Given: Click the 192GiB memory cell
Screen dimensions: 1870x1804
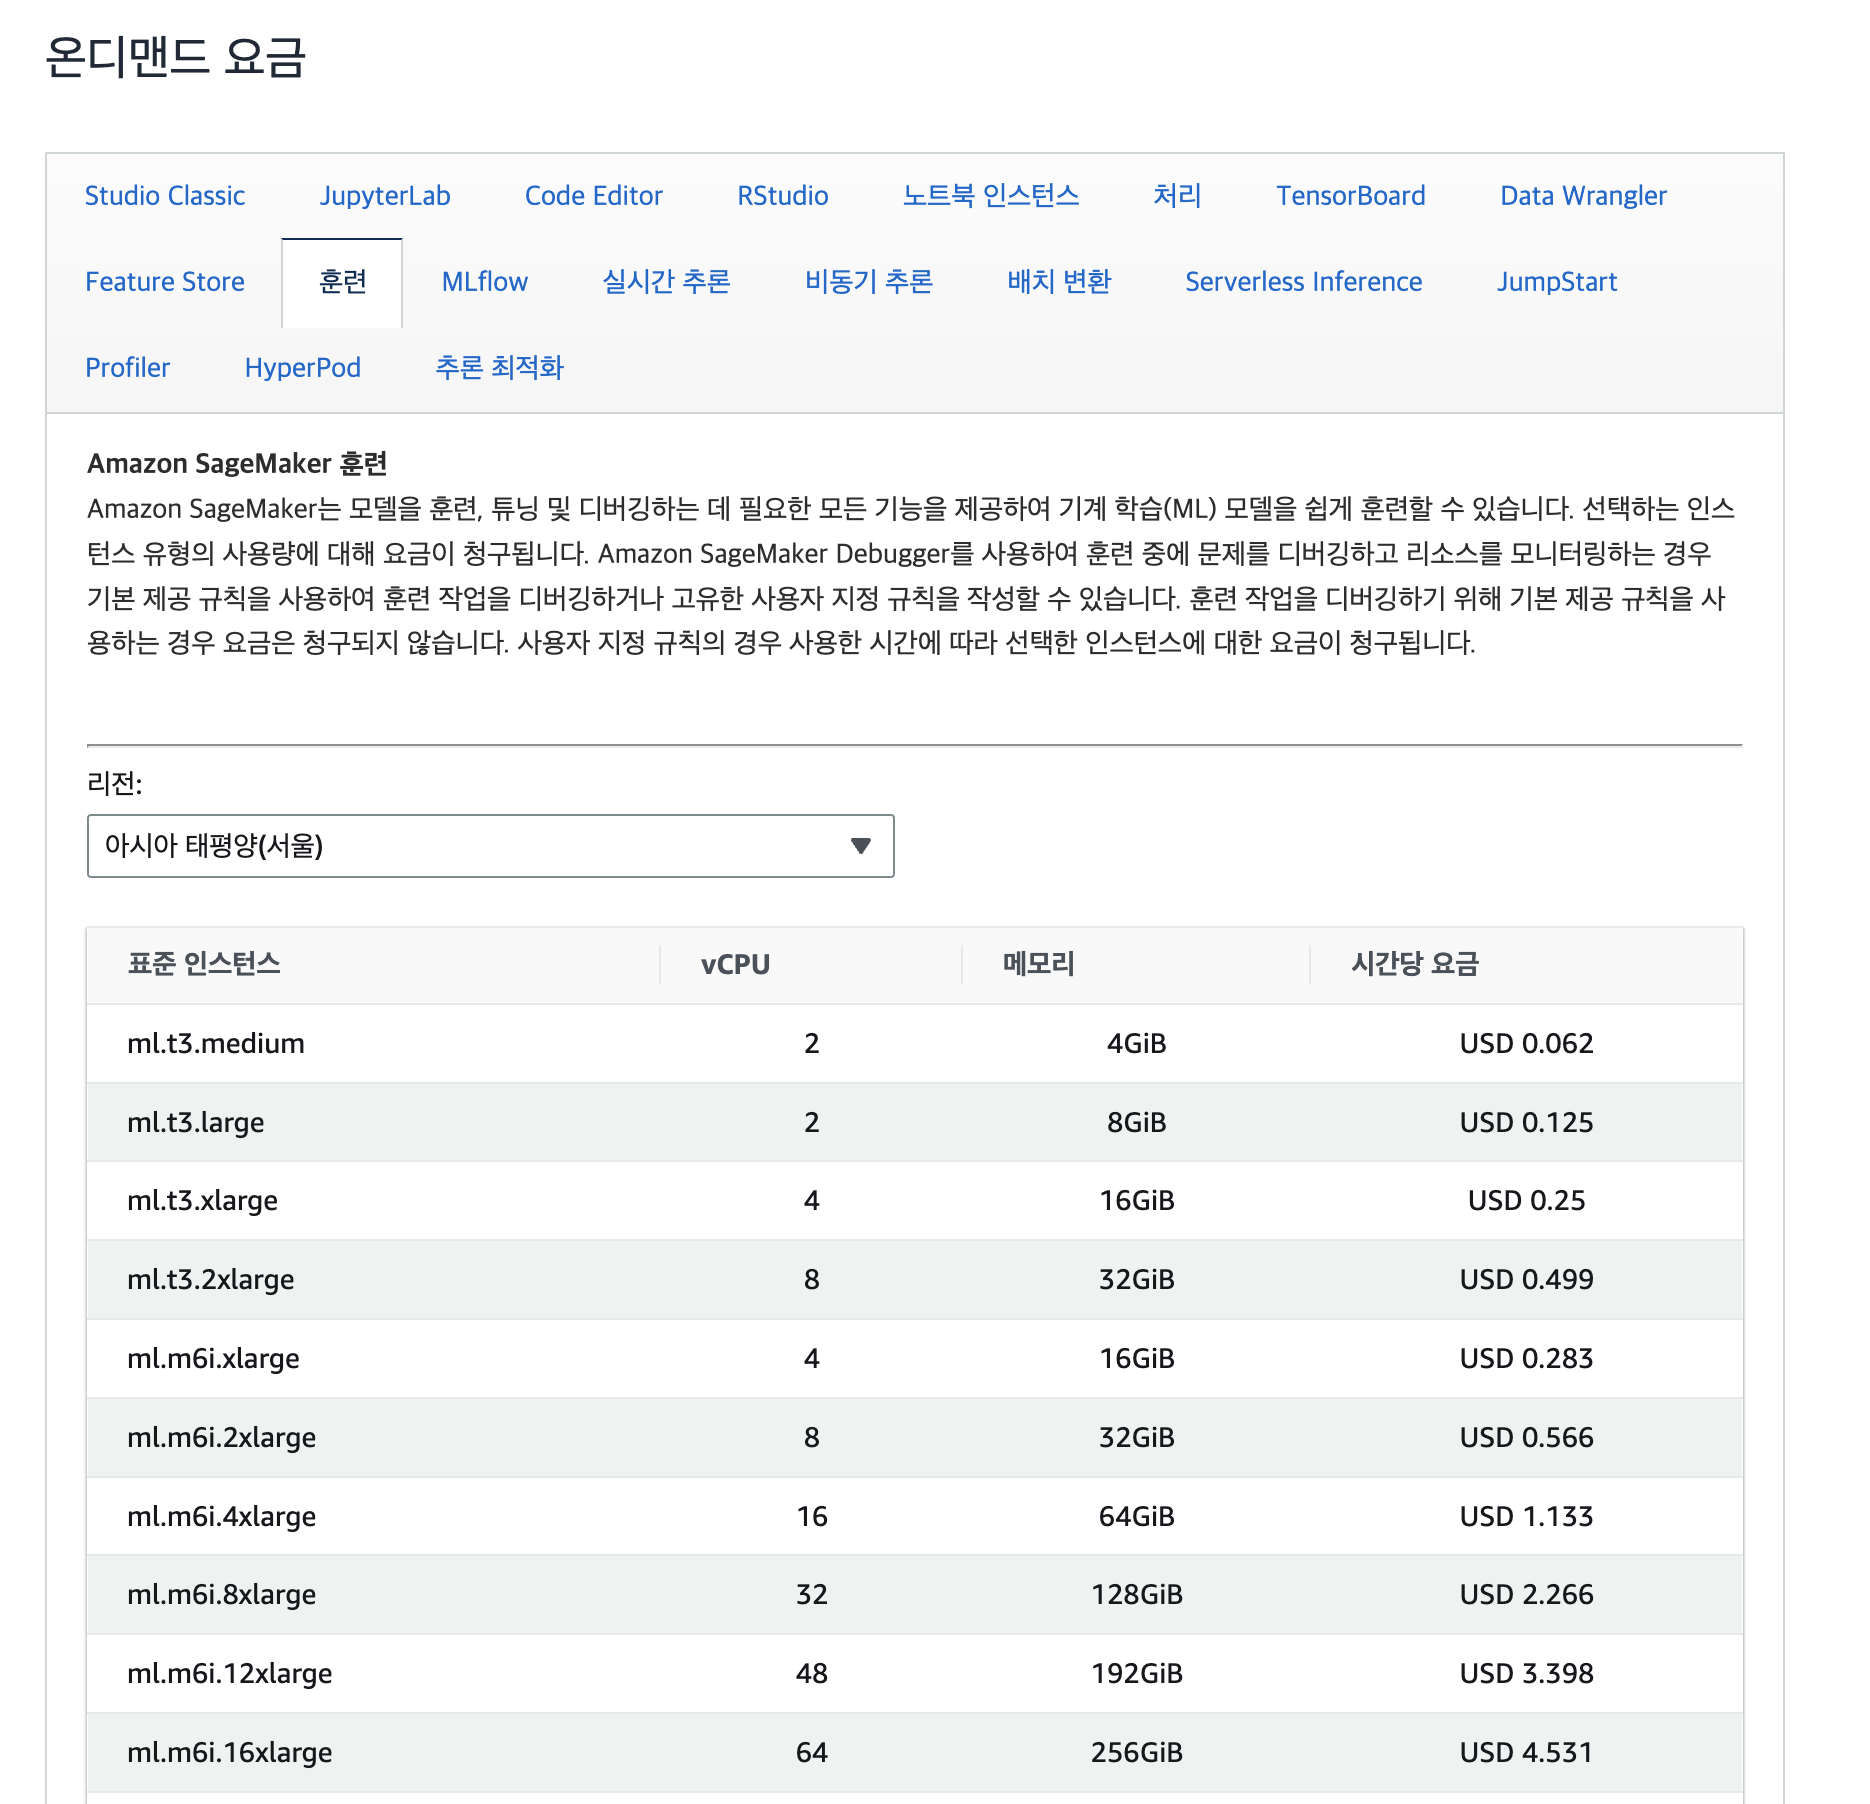Looking at the screenshot, I should 1137,1673.
